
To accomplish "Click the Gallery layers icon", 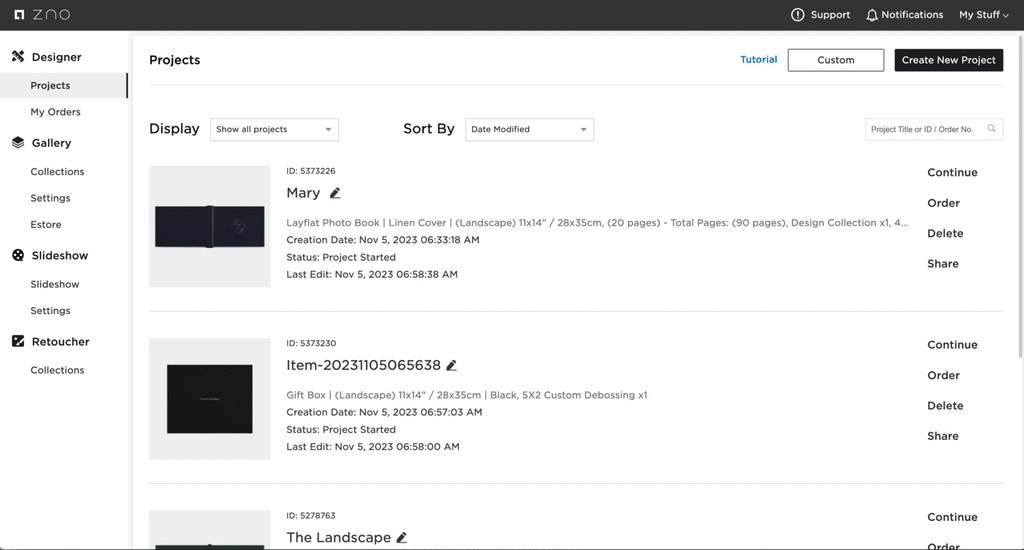I will (x=18, y=142).
